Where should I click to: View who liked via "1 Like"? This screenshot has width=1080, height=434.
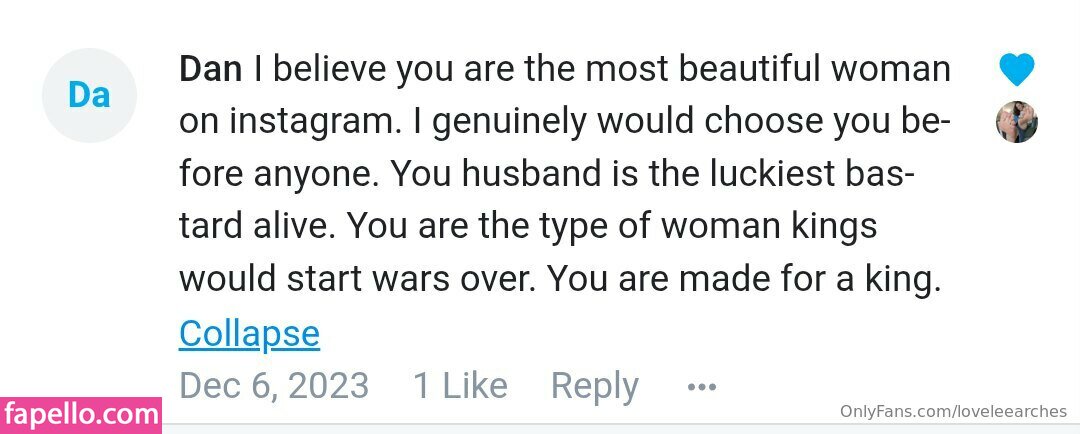click(x=461, y=386)
